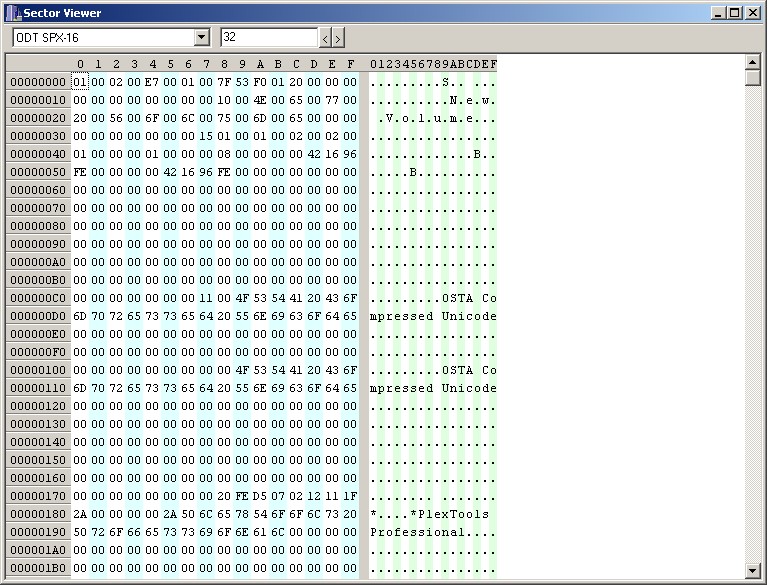
Task: Open the ODT SPX-16 drive dropdown
Action: [201, 37]
